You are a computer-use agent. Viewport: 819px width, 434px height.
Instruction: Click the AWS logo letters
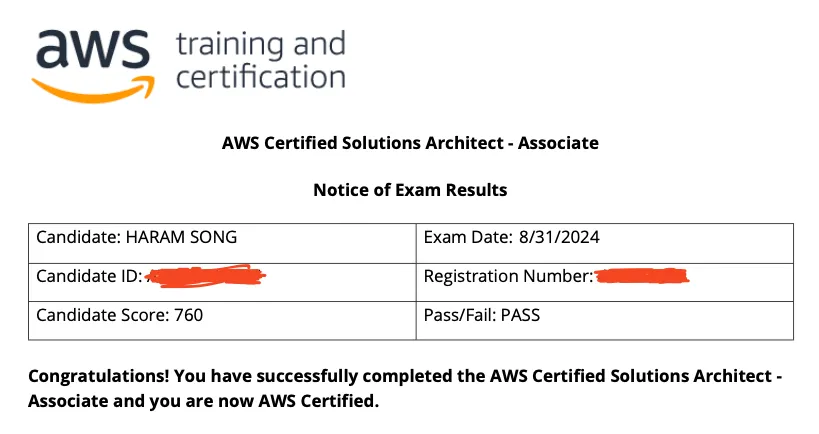tap(92, 48)
